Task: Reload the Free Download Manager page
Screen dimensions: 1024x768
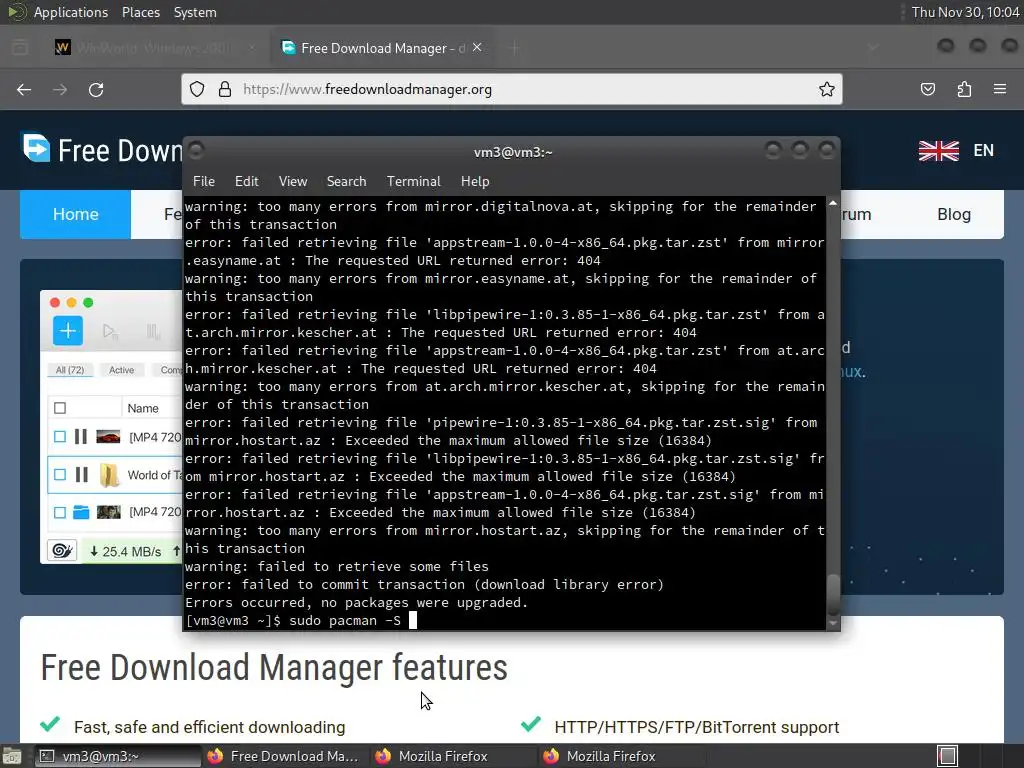Action: [x=96, y=89]
